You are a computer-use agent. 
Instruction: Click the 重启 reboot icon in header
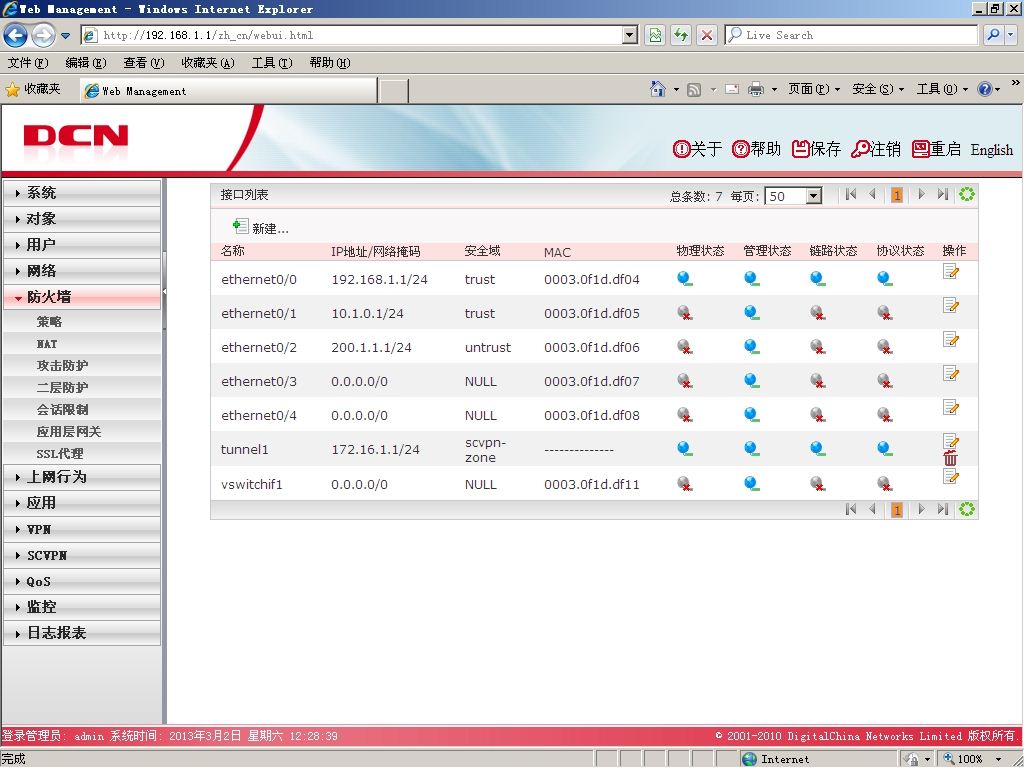(x=921, y=149)
